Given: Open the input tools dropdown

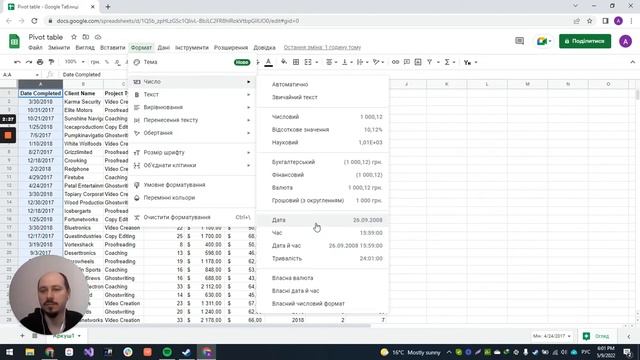Looking at the screenshot, I should pyautogui.click(x=470, y=62).
